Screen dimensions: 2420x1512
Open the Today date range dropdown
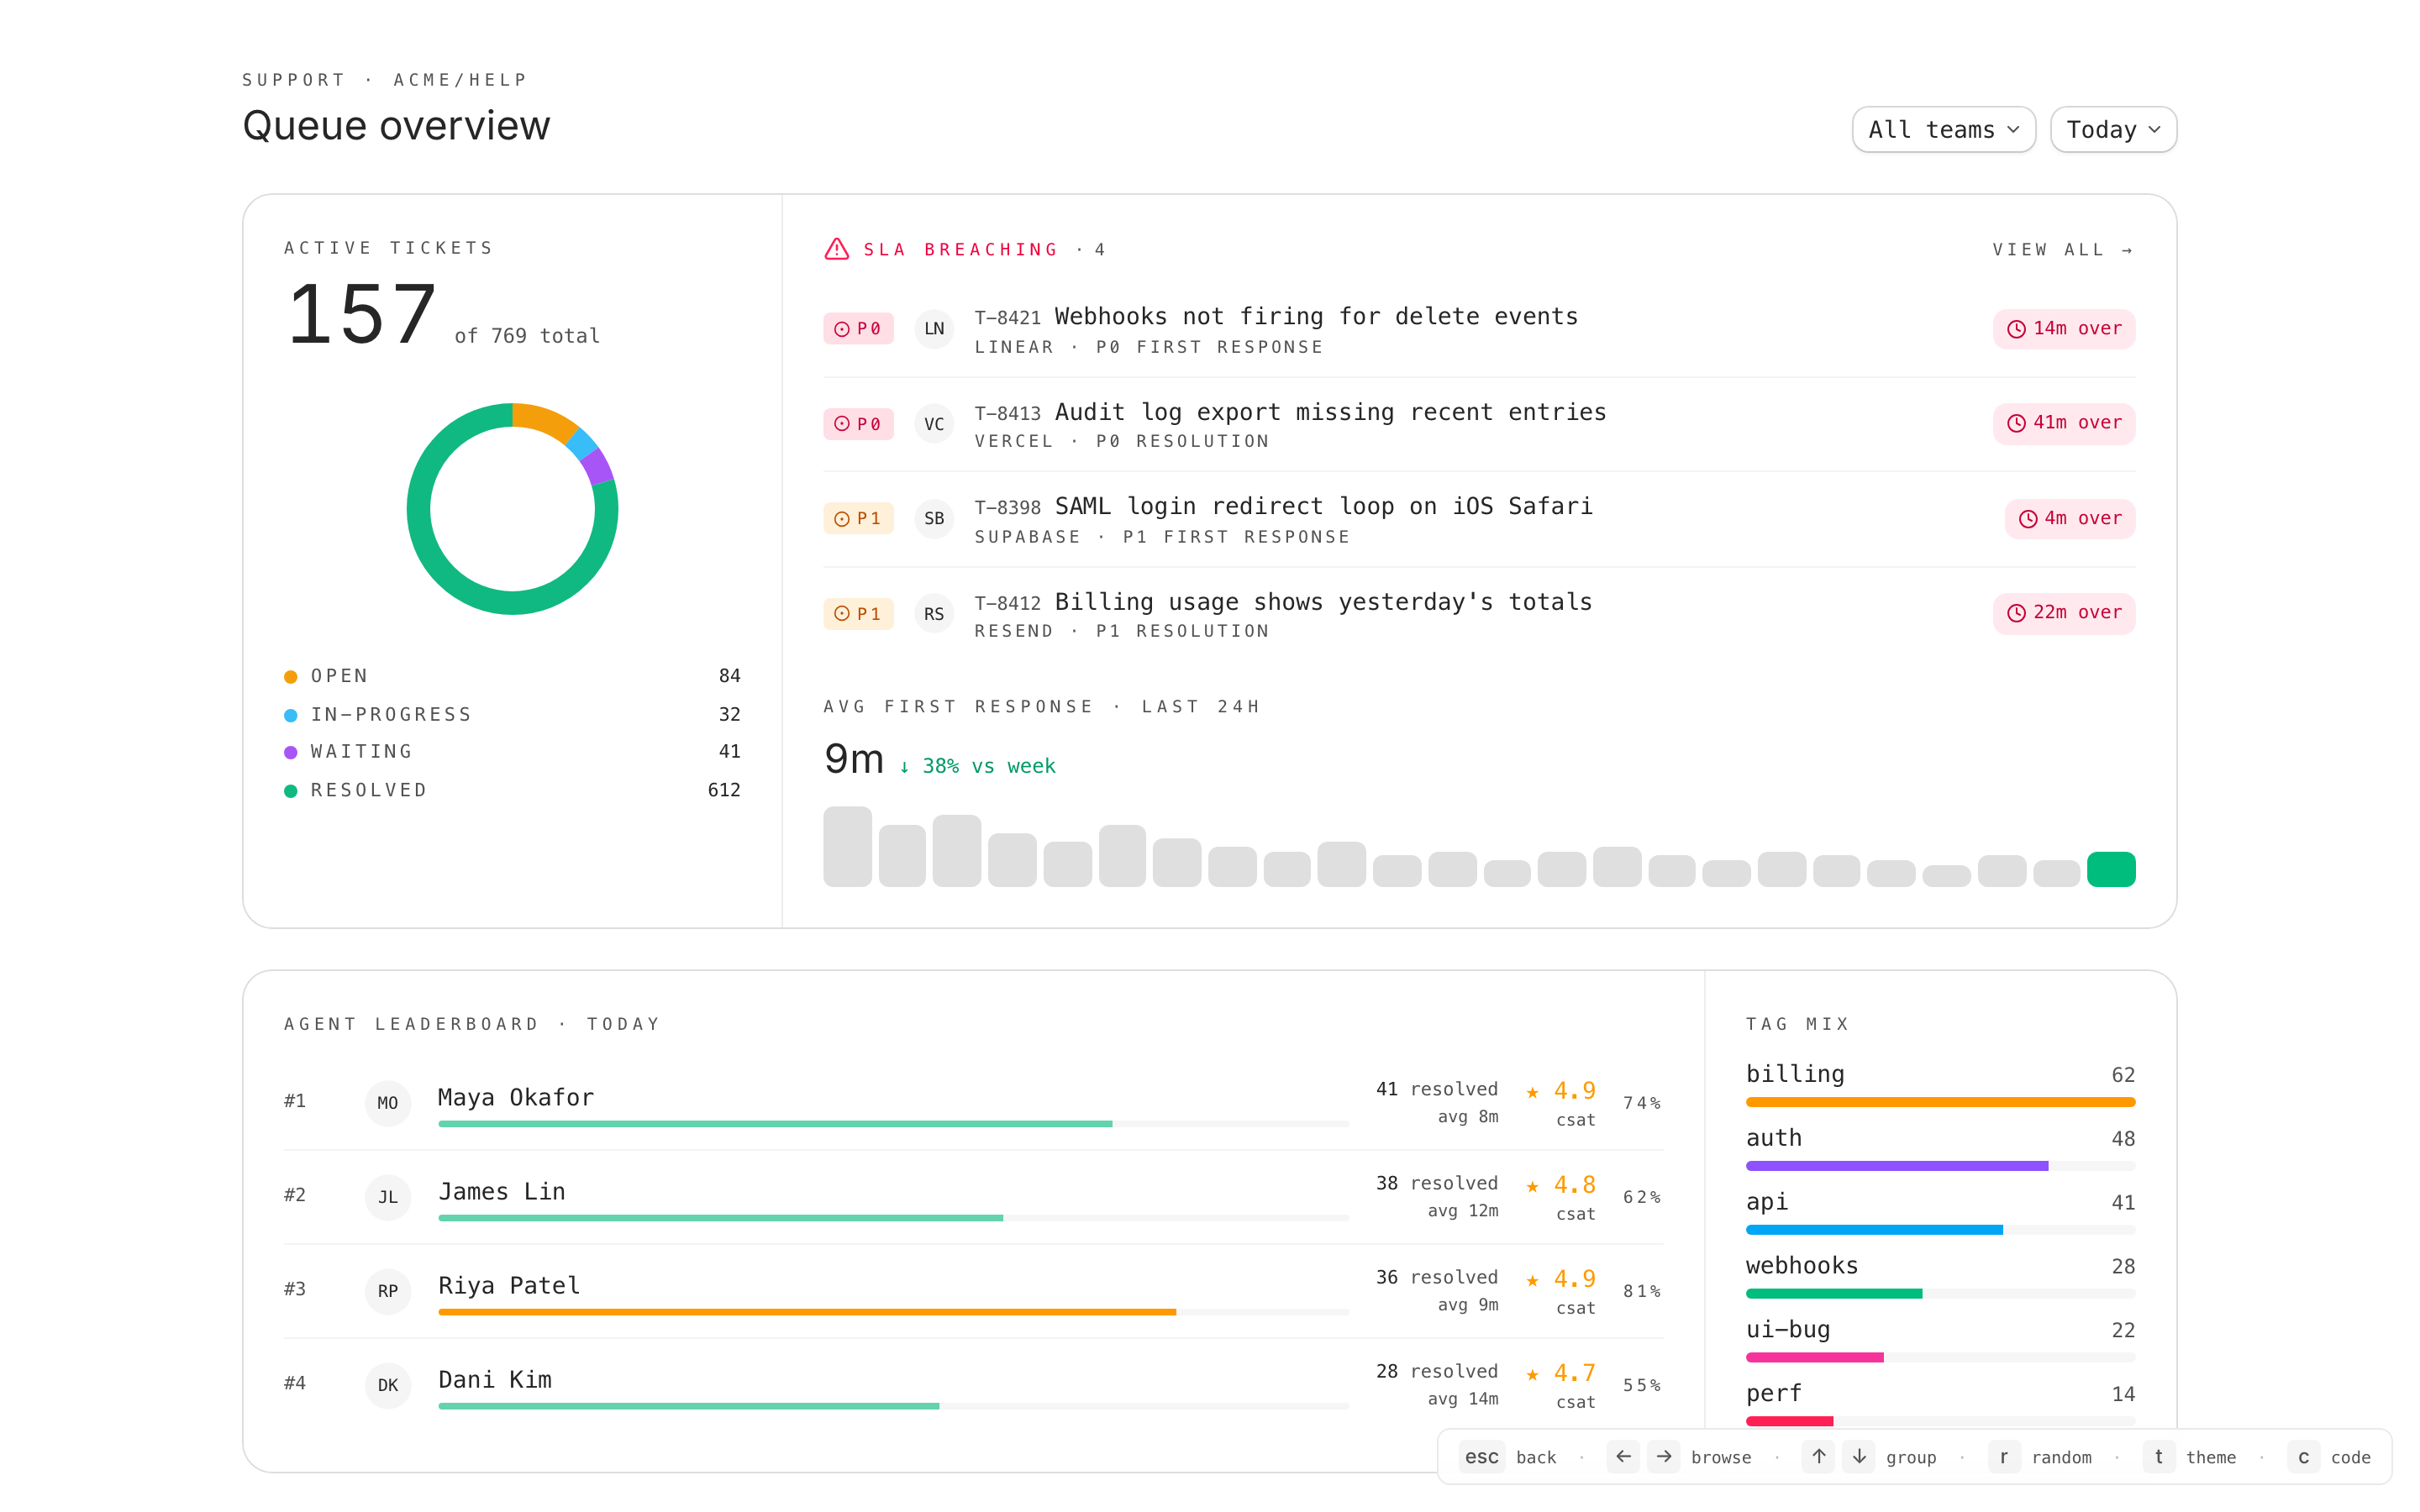coord(2112,130)
